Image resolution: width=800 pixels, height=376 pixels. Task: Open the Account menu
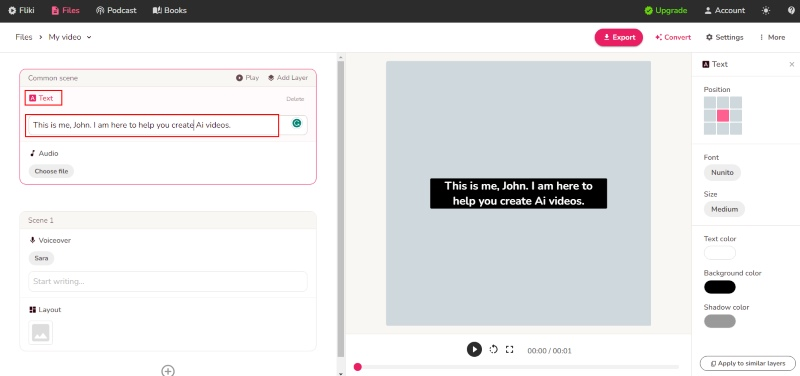(724, 10)
